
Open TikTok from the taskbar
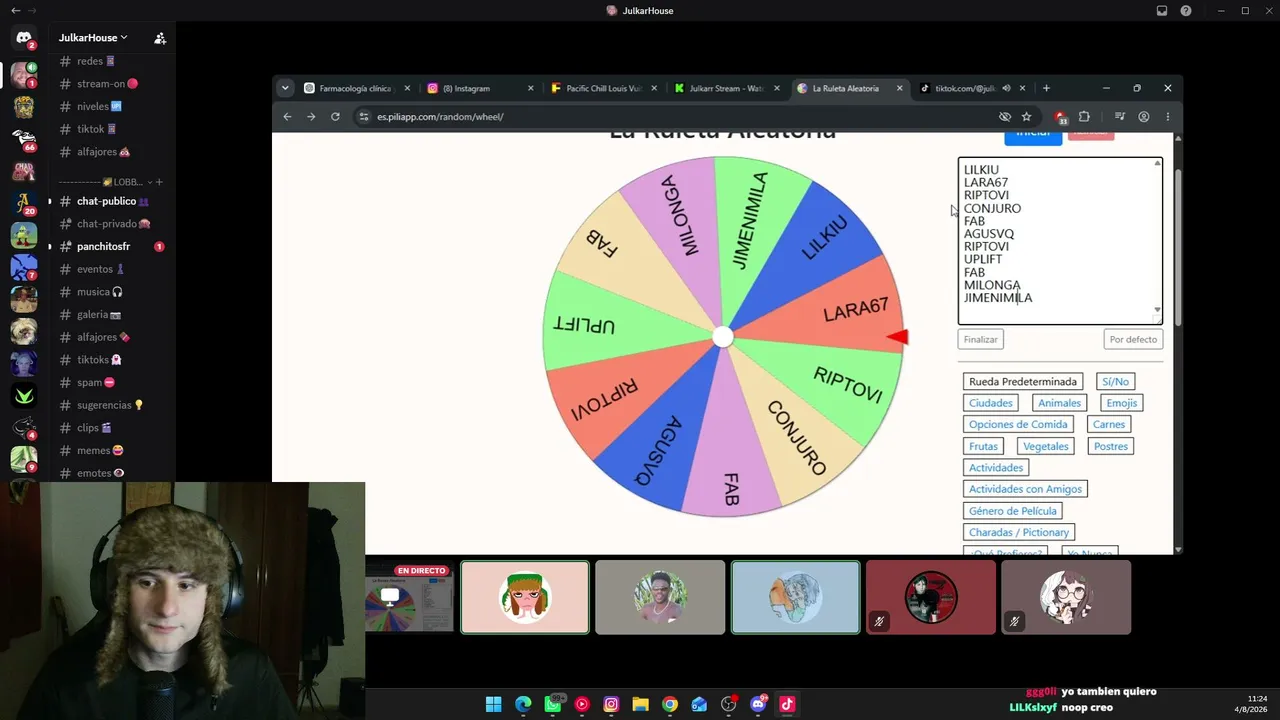click(x=787, y=704)
